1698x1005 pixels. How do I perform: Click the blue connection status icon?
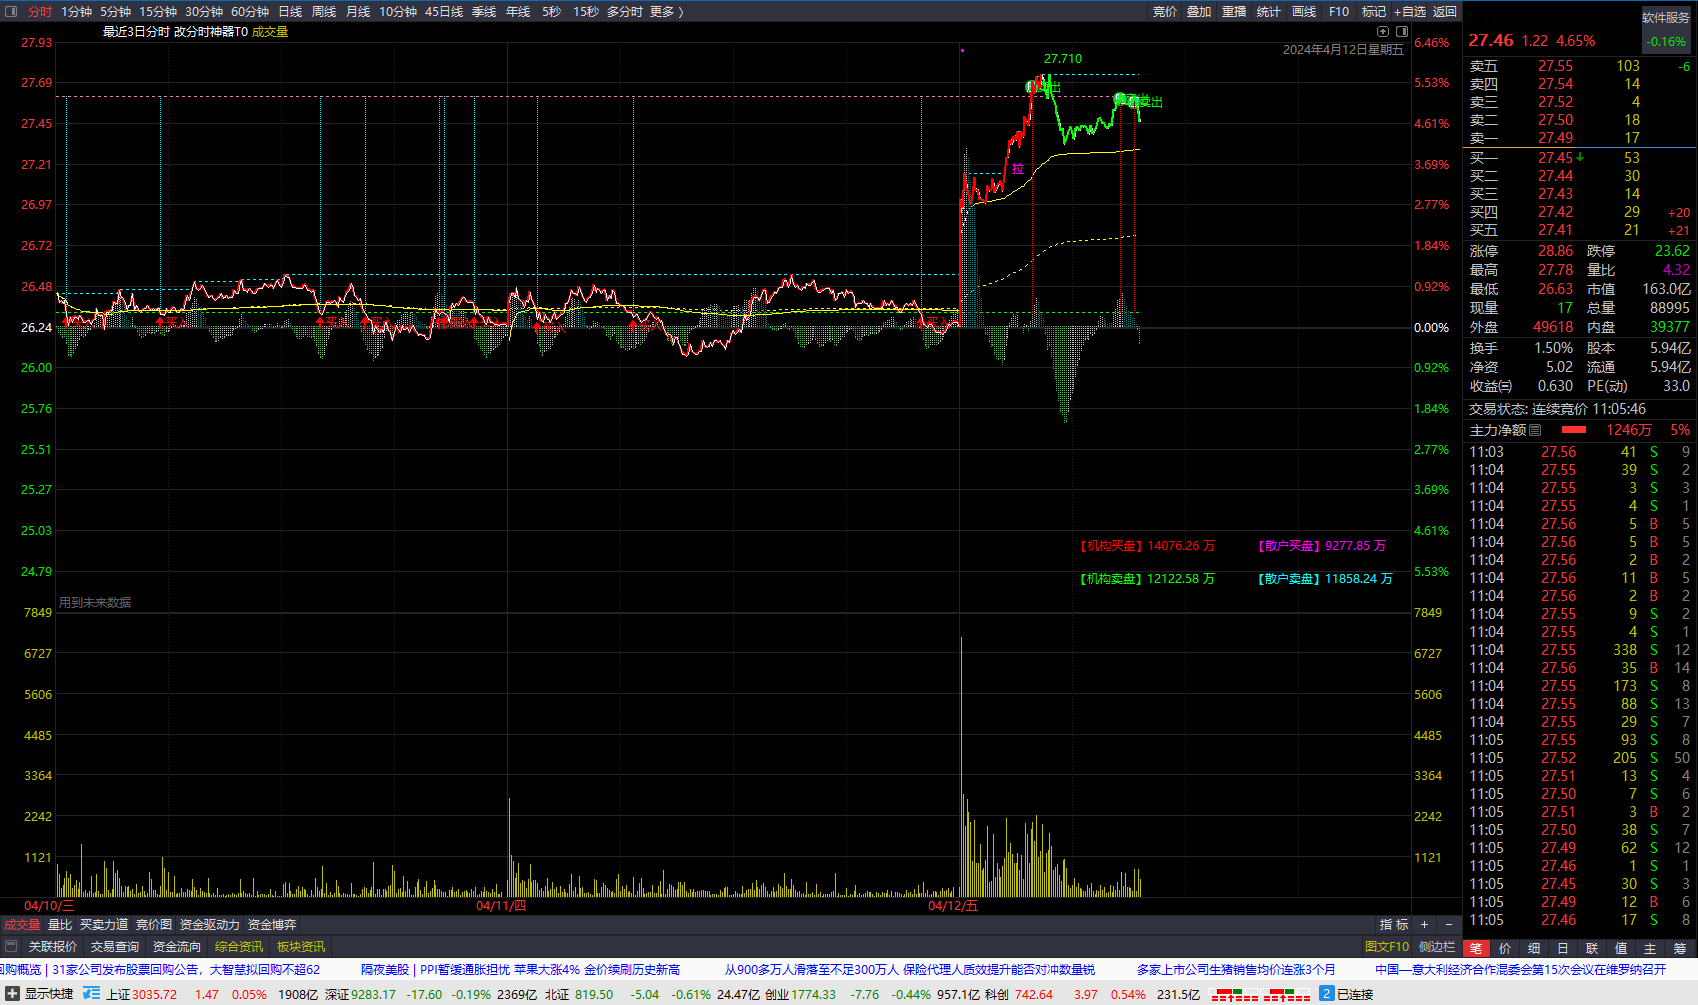tap(1326, 994)
